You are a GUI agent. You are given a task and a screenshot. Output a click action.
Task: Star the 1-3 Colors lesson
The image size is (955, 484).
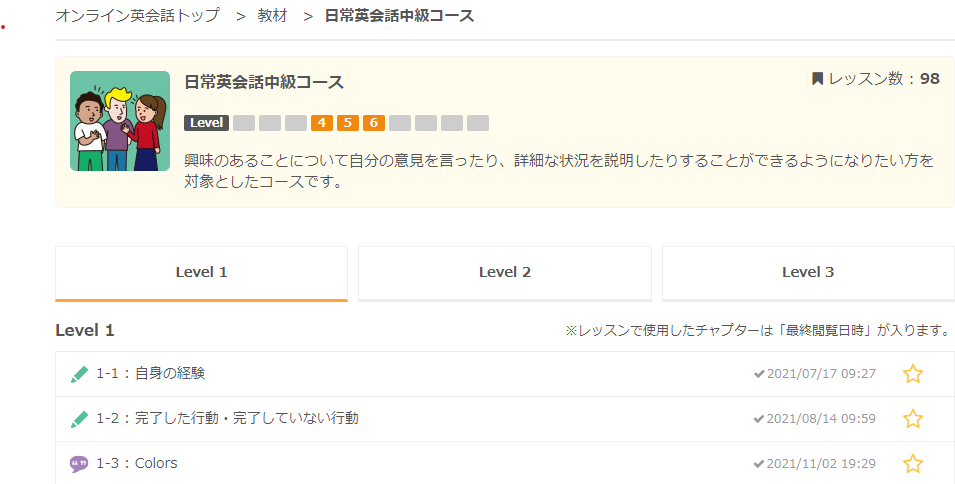(912, 464)
